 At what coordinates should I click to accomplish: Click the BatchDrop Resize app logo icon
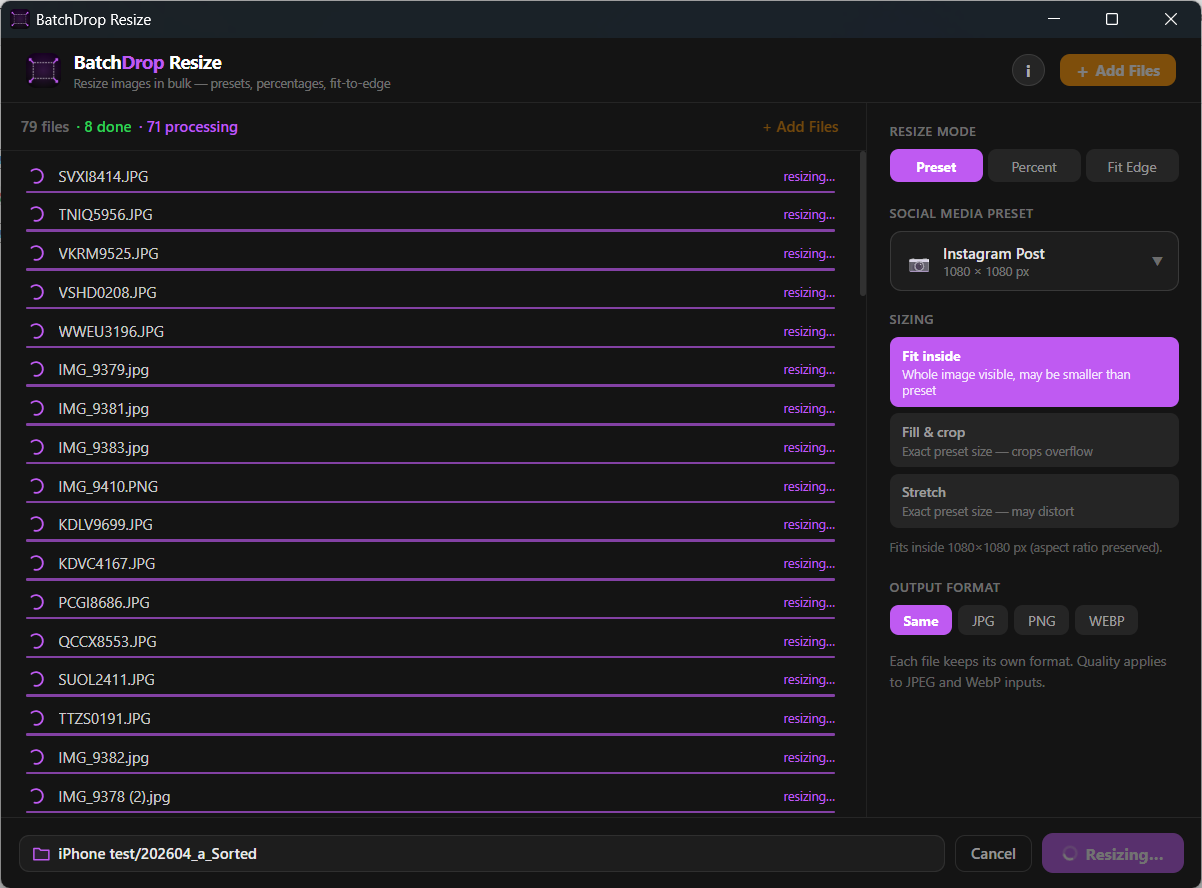point(43,71)
